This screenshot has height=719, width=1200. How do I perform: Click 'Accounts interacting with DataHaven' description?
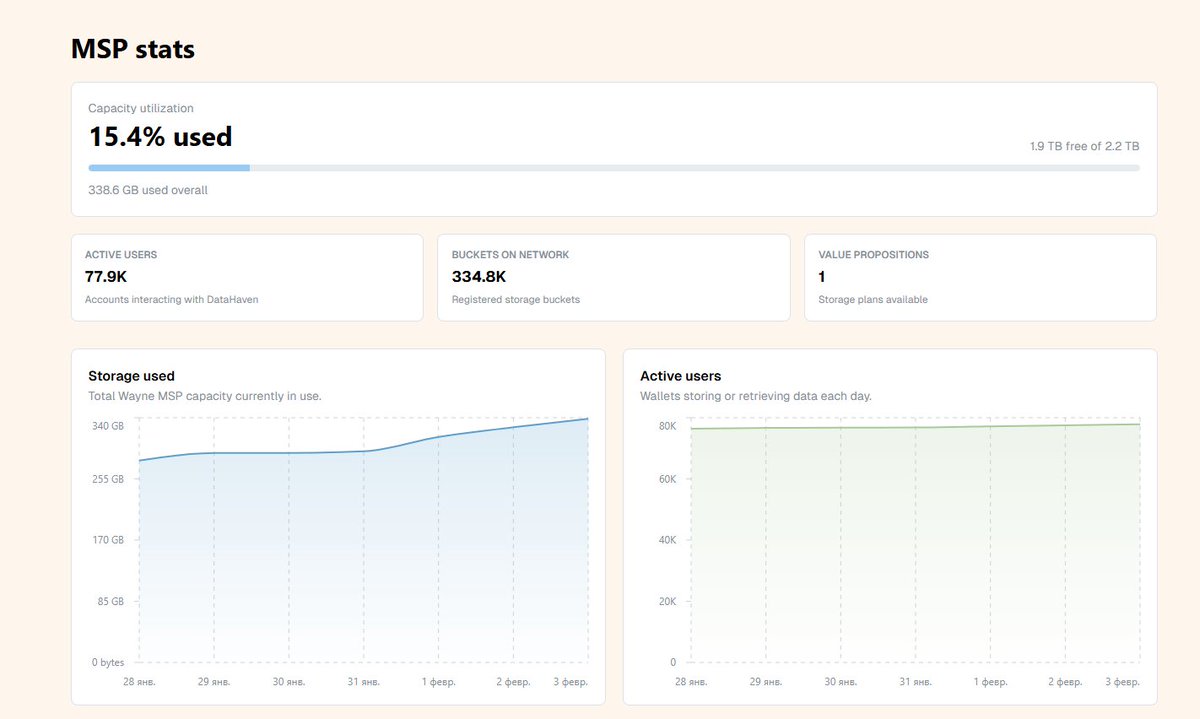(x=171, y=300)
